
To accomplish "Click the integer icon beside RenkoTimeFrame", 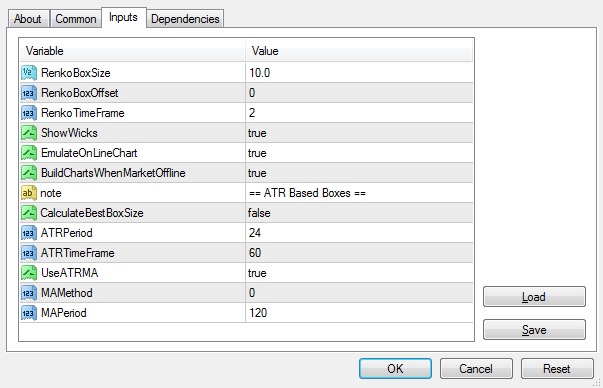I will tap(29, 113).
